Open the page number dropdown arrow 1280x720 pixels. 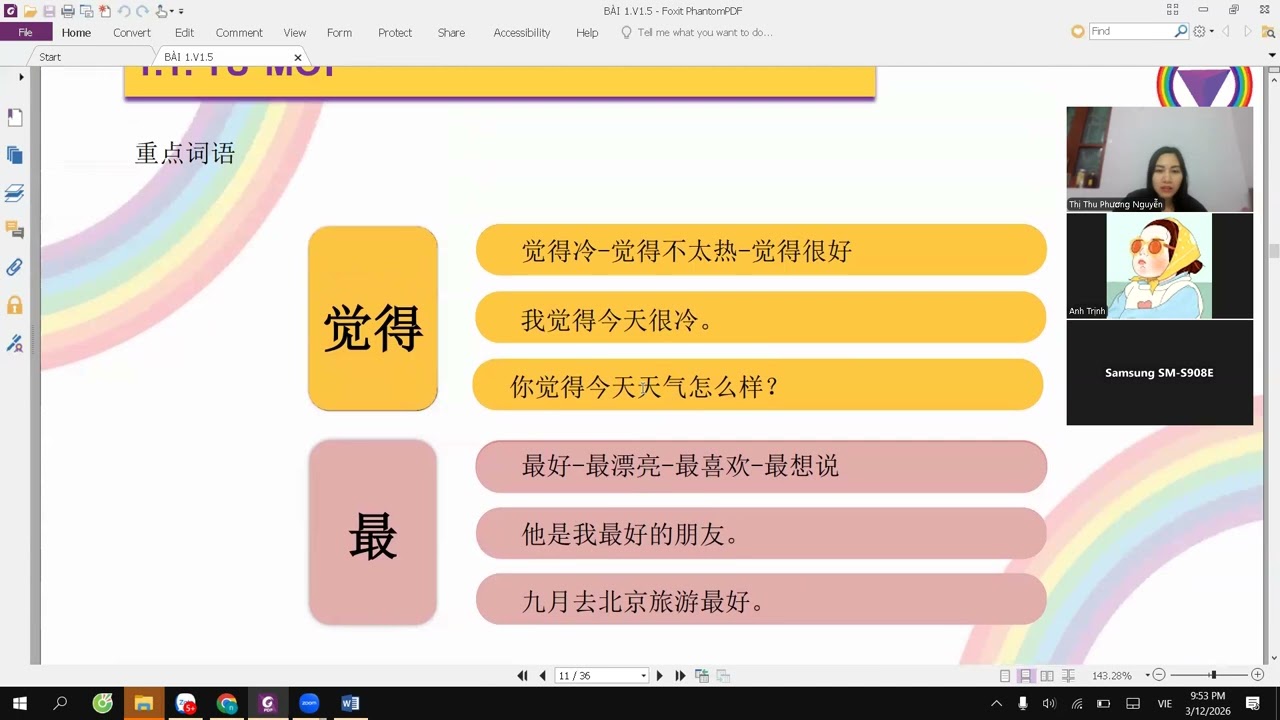click(x=643, y=676)
